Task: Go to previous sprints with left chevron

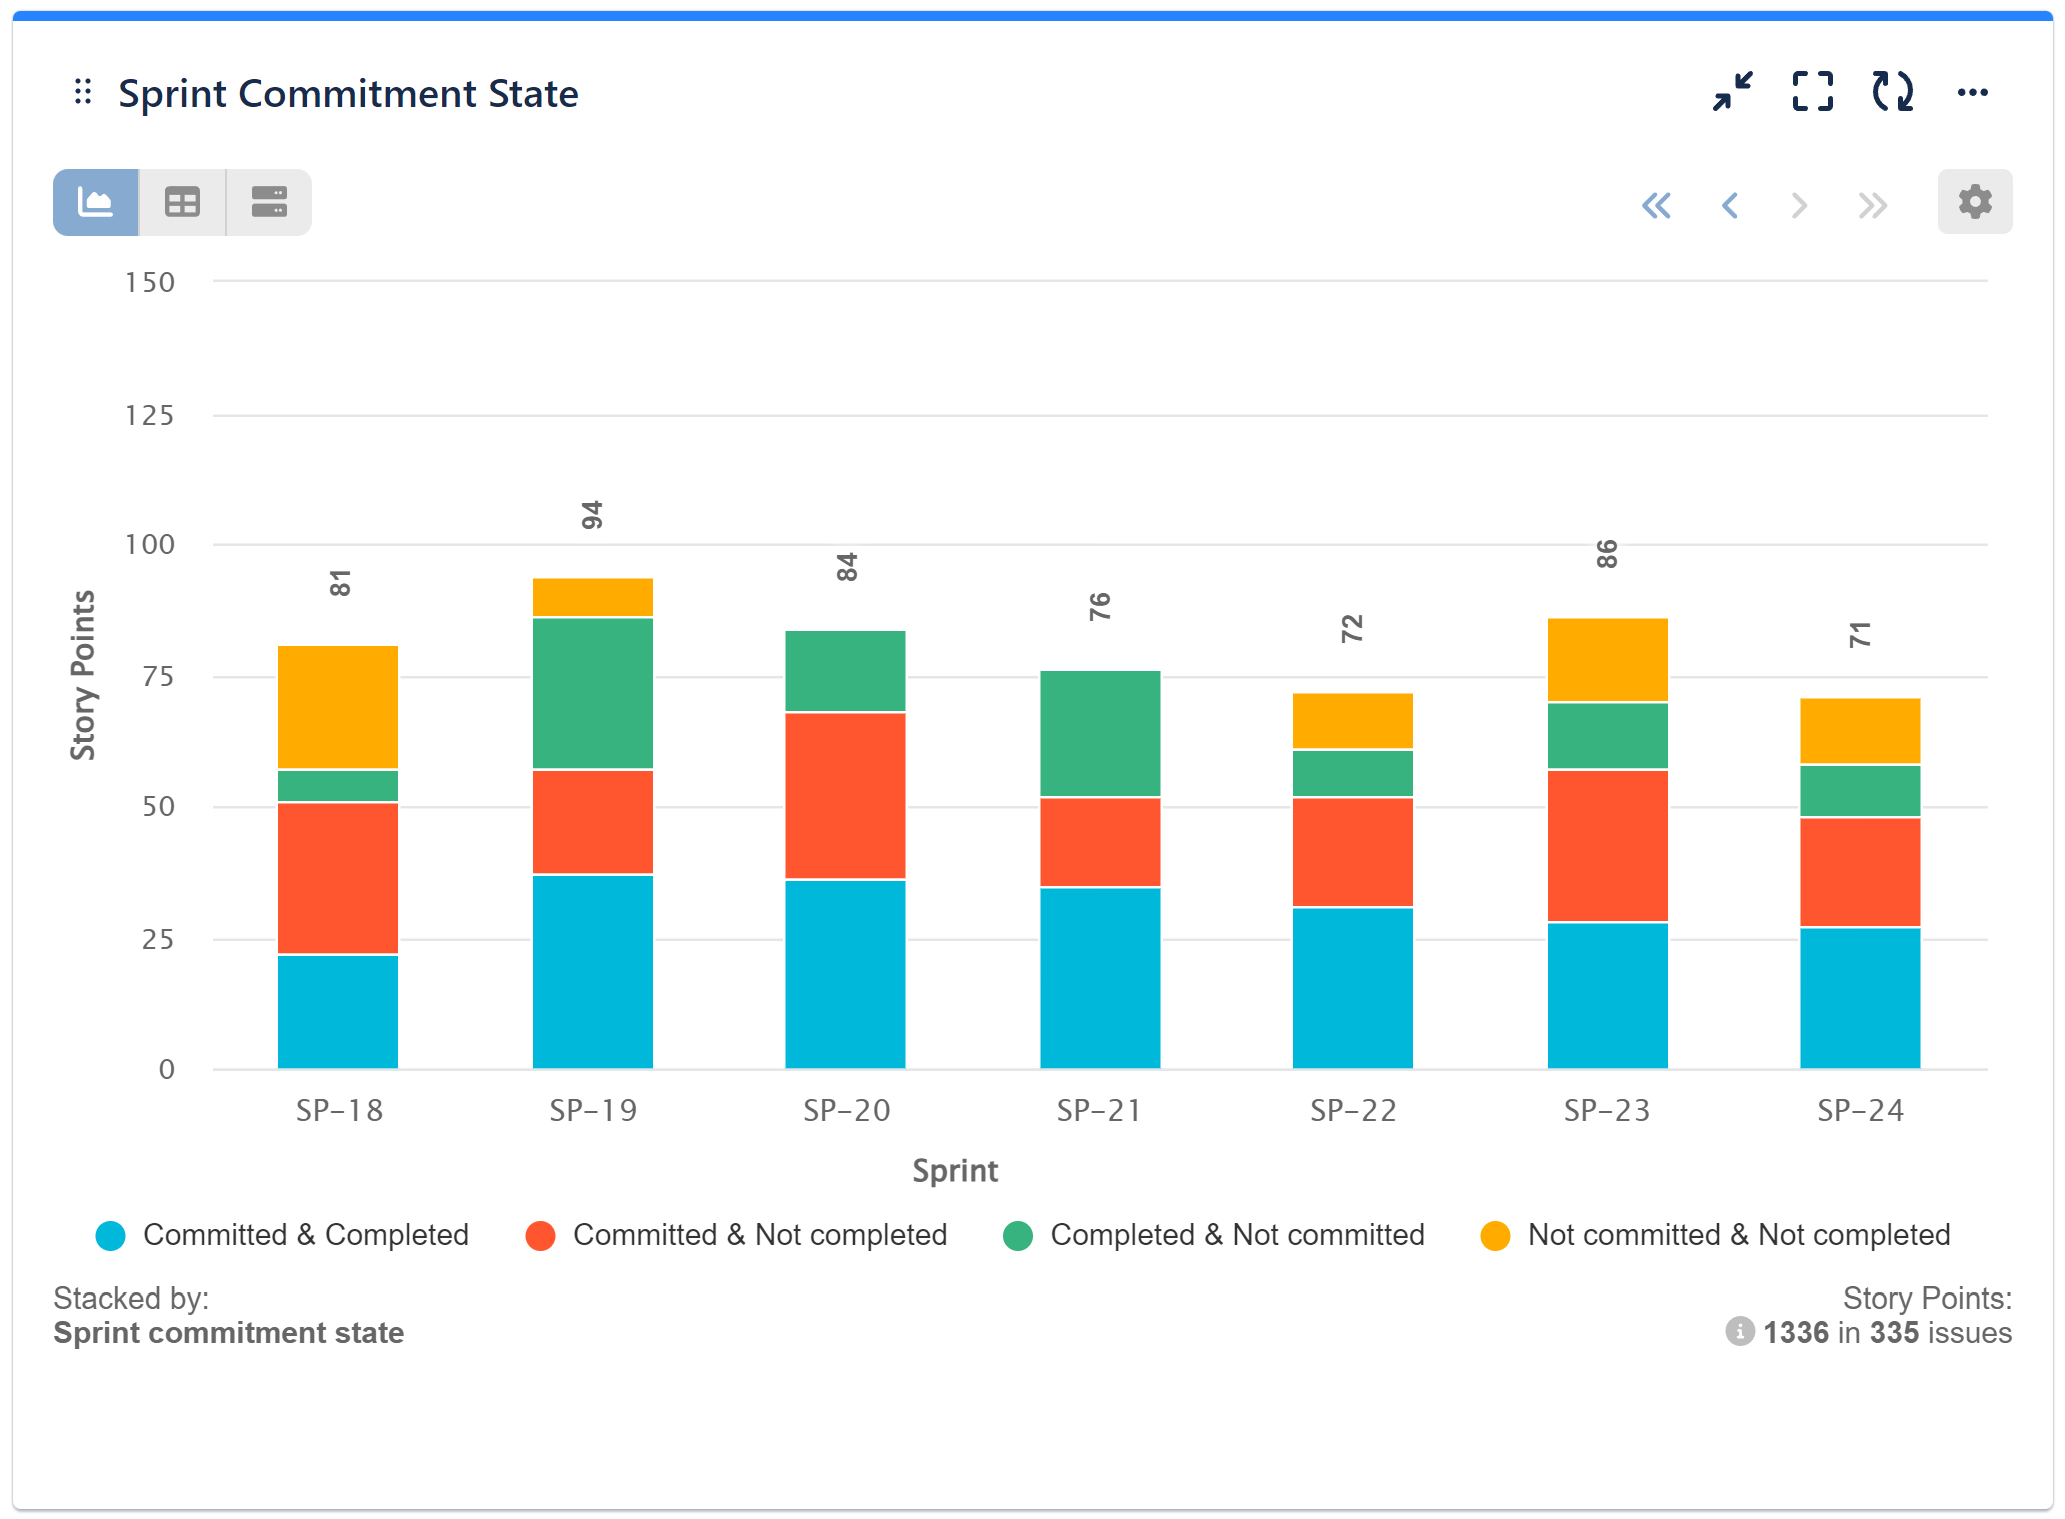Action: [1729, 204]
